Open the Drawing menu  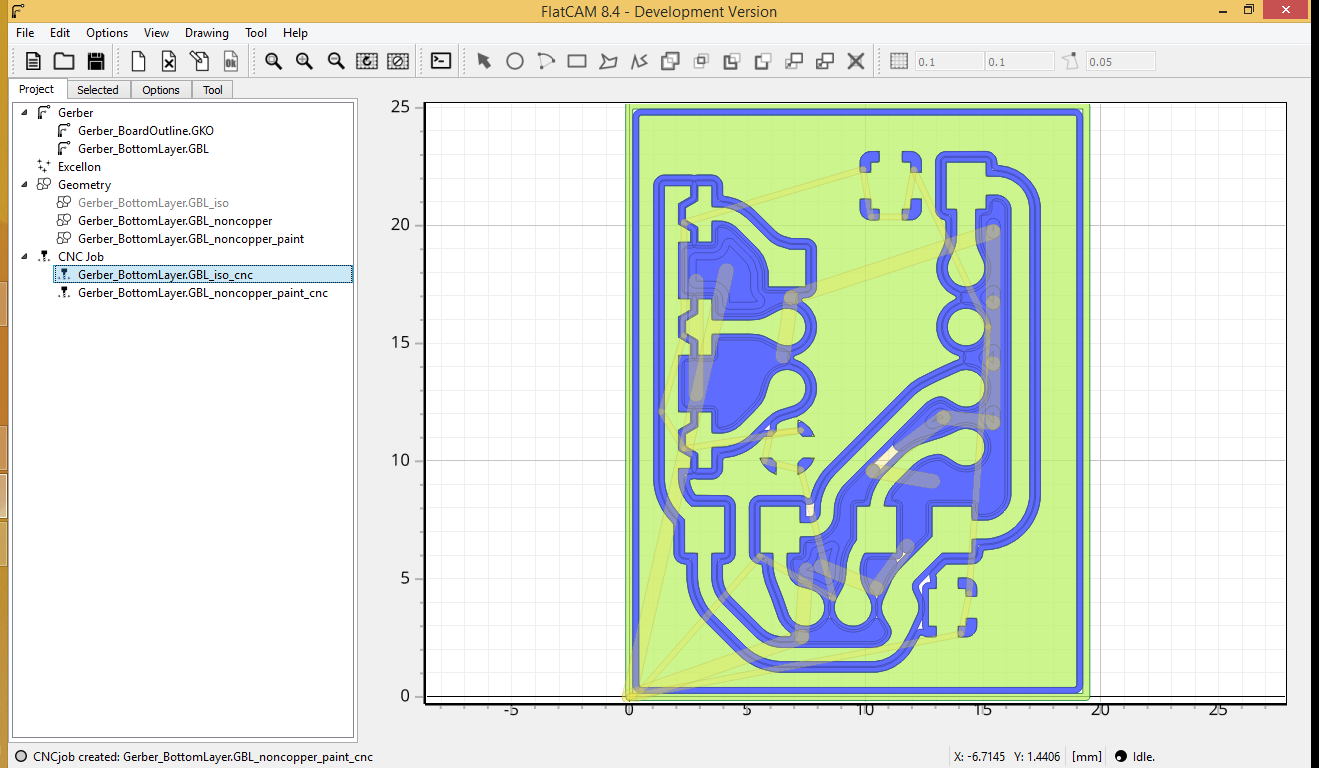(x=206, y=33)
